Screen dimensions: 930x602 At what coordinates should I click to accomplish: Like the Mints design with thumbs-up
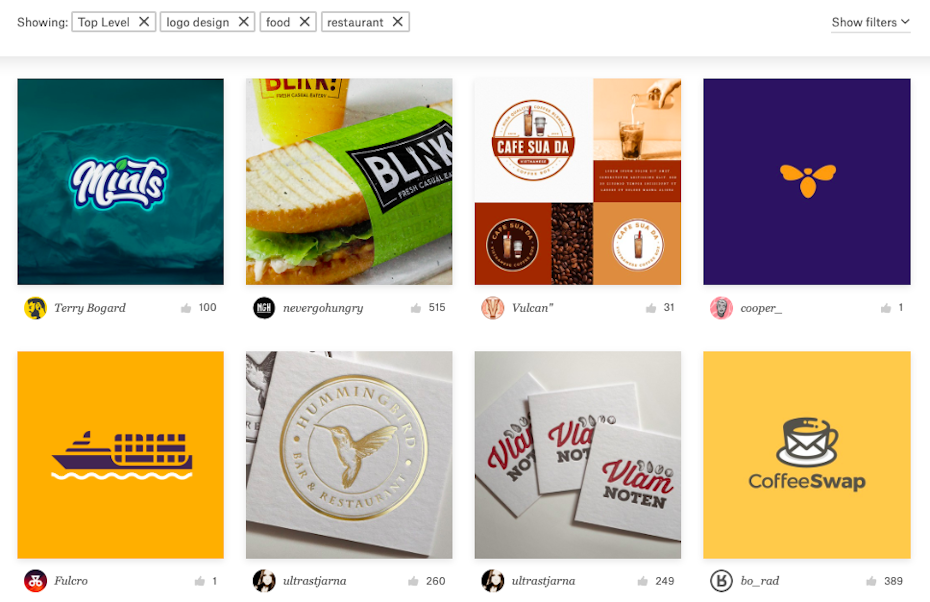tap(186, 308)
